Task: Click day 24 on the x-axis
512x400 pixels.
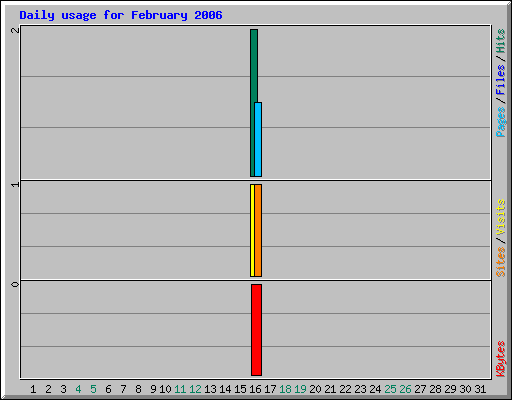Action: click(x=375, y=389)
